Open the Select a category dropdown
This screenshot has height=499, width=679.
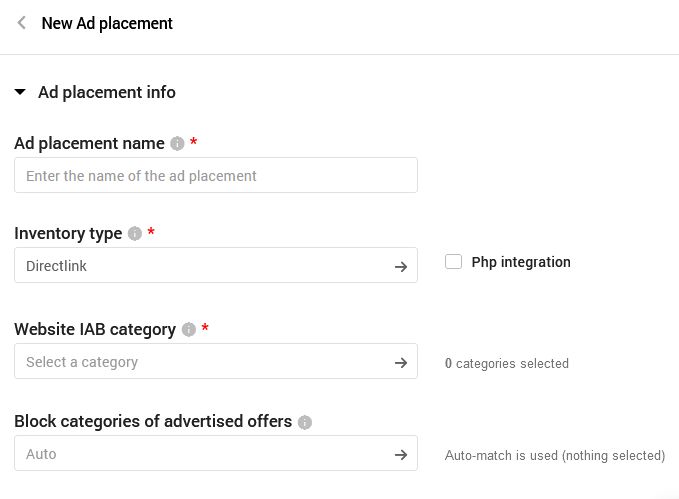200,362
